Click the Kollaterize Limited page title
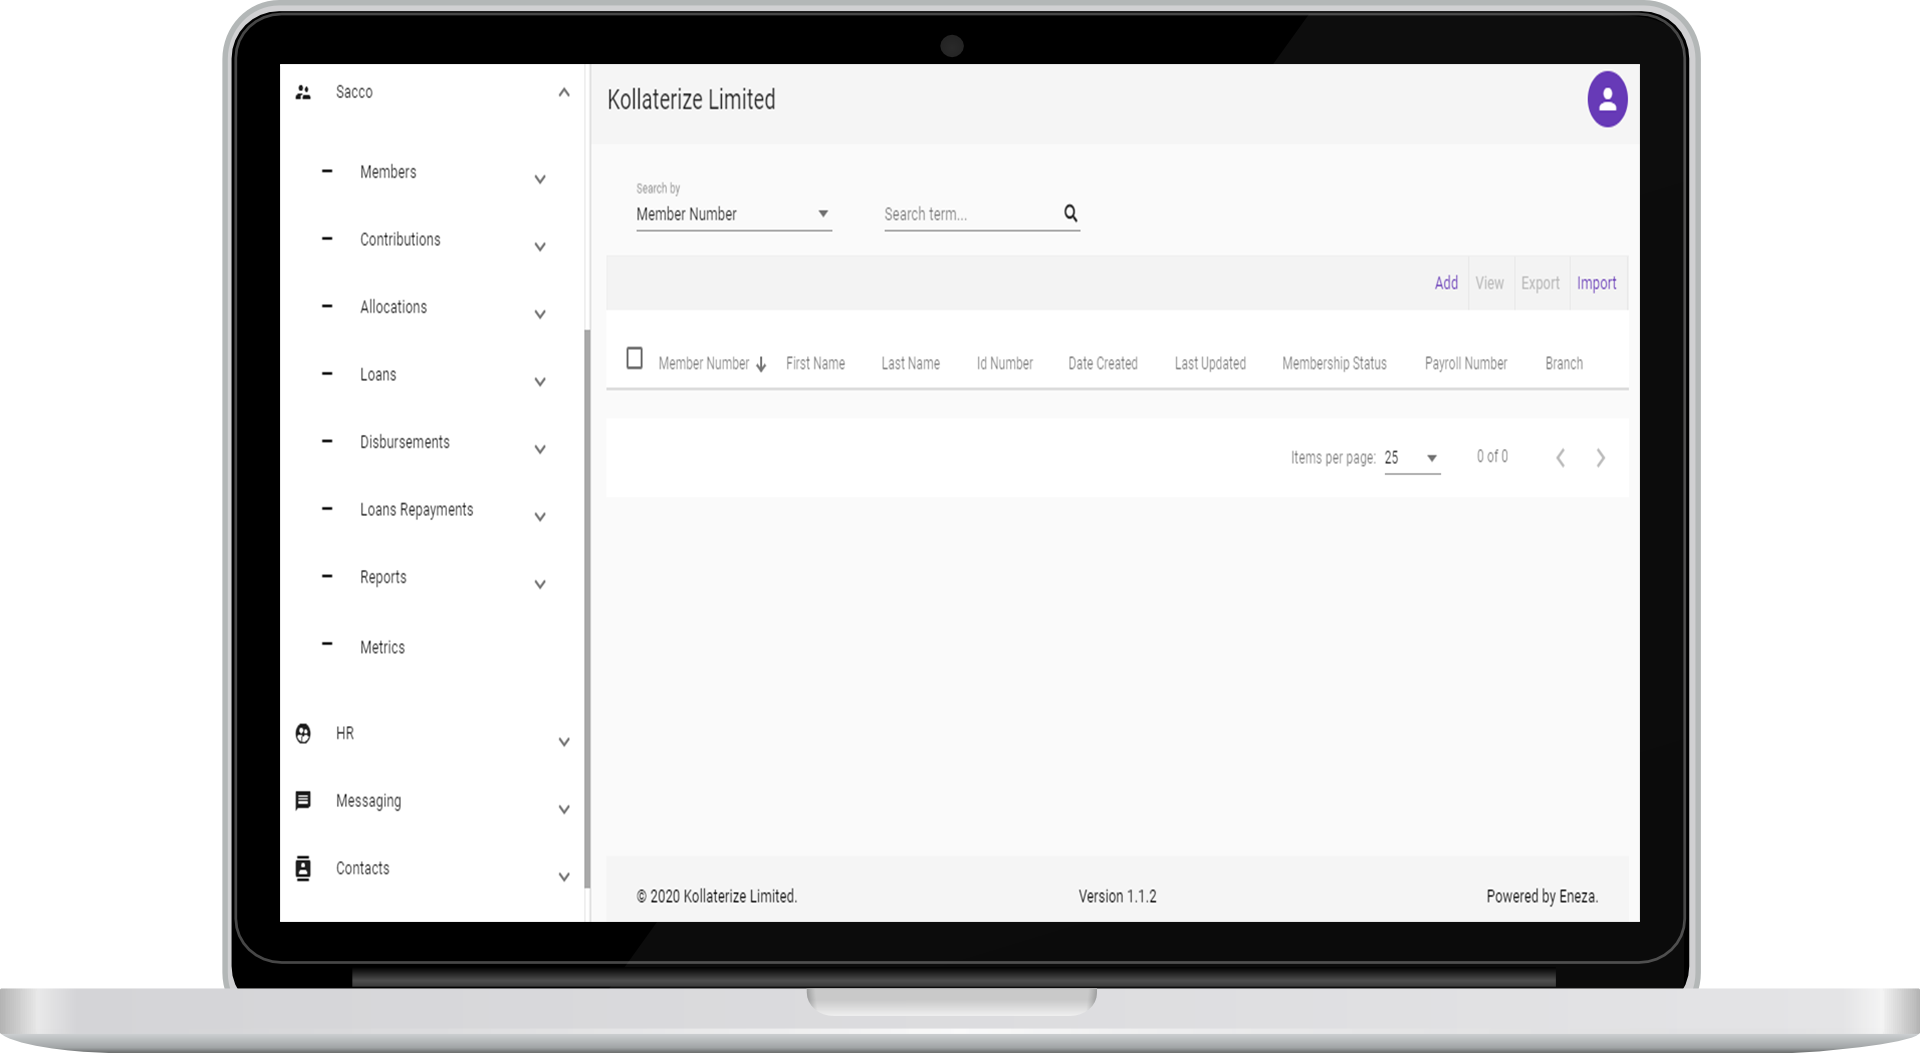Screen dimensions: 1920x1053 coord(691,100)
